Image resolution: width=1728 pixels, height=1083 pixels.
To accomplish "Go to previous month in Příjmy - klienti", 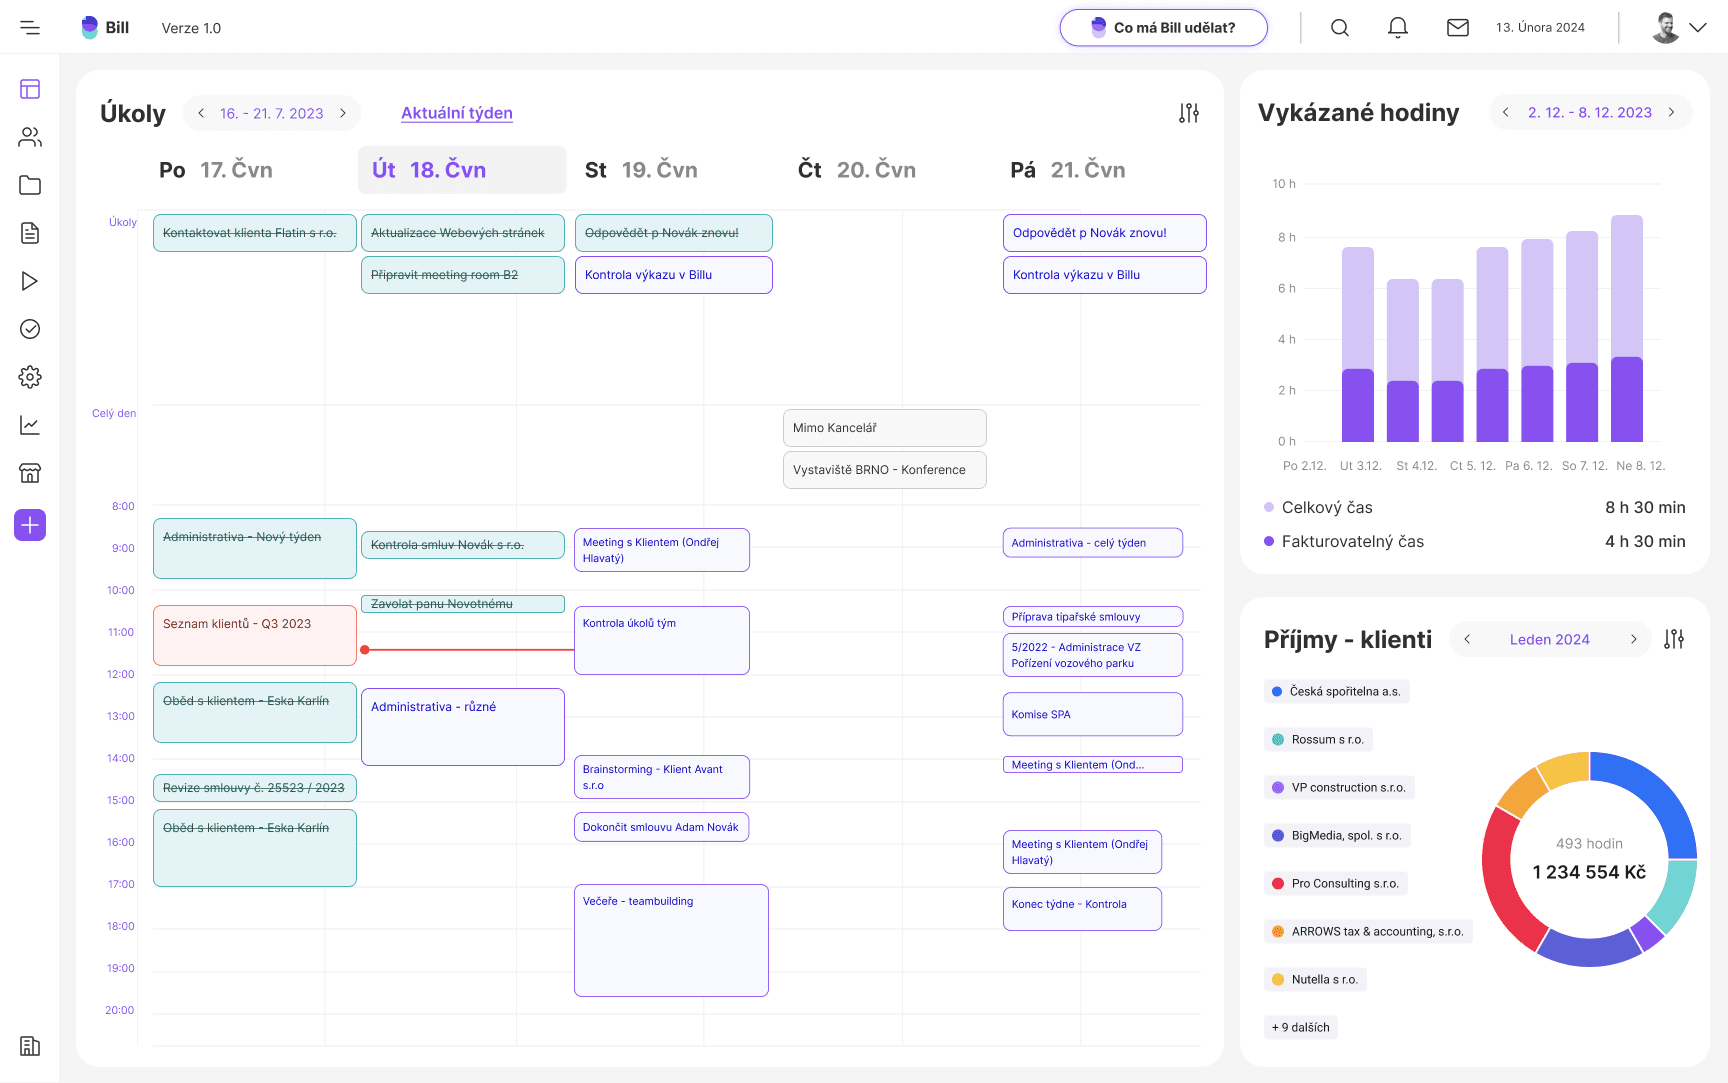I will click(1467, 639).
